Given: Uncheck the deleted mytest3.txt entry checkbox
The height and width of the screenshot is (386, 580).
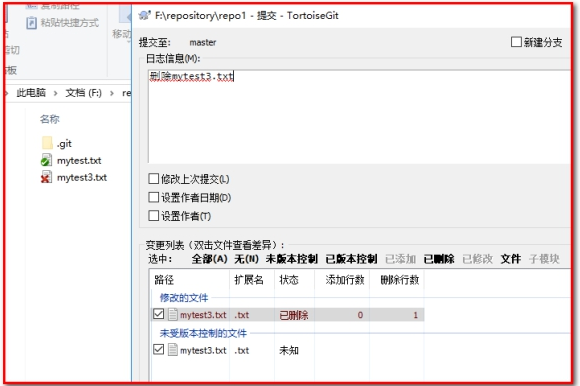Looking at the screenshot, I should [x=158, y=314].
